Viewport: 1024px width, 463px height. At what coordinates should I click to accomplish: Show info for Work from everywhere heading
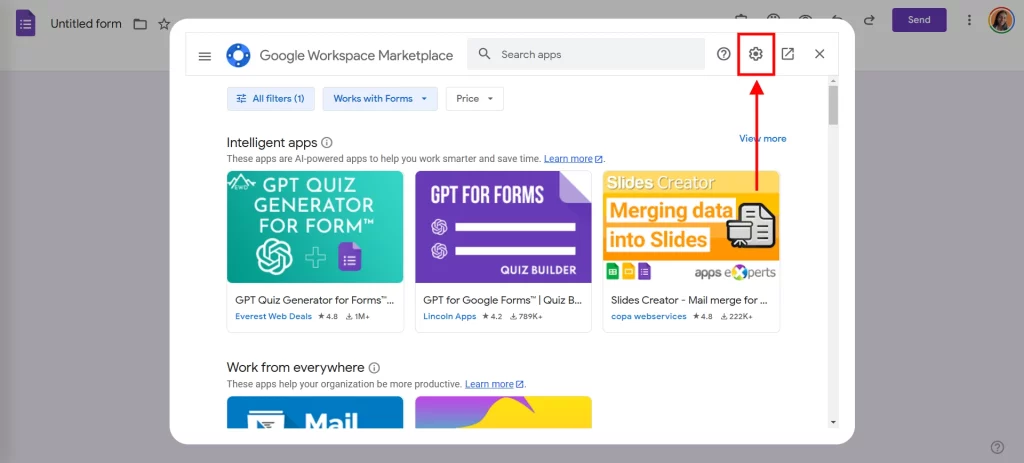[x=374, y=368]
